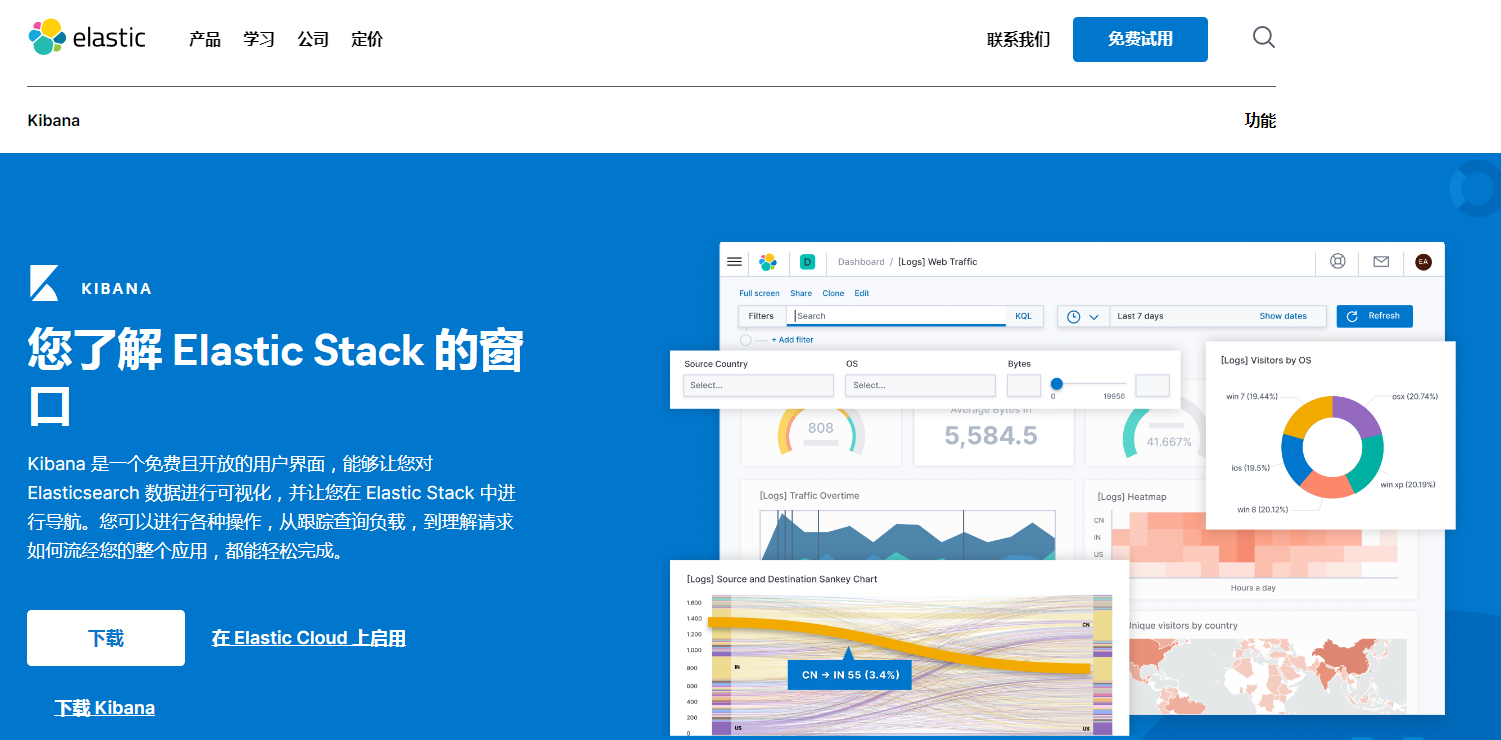Click the Bytes minimum value box
Screen dimensions: 1501x740
pos(1024,385)
